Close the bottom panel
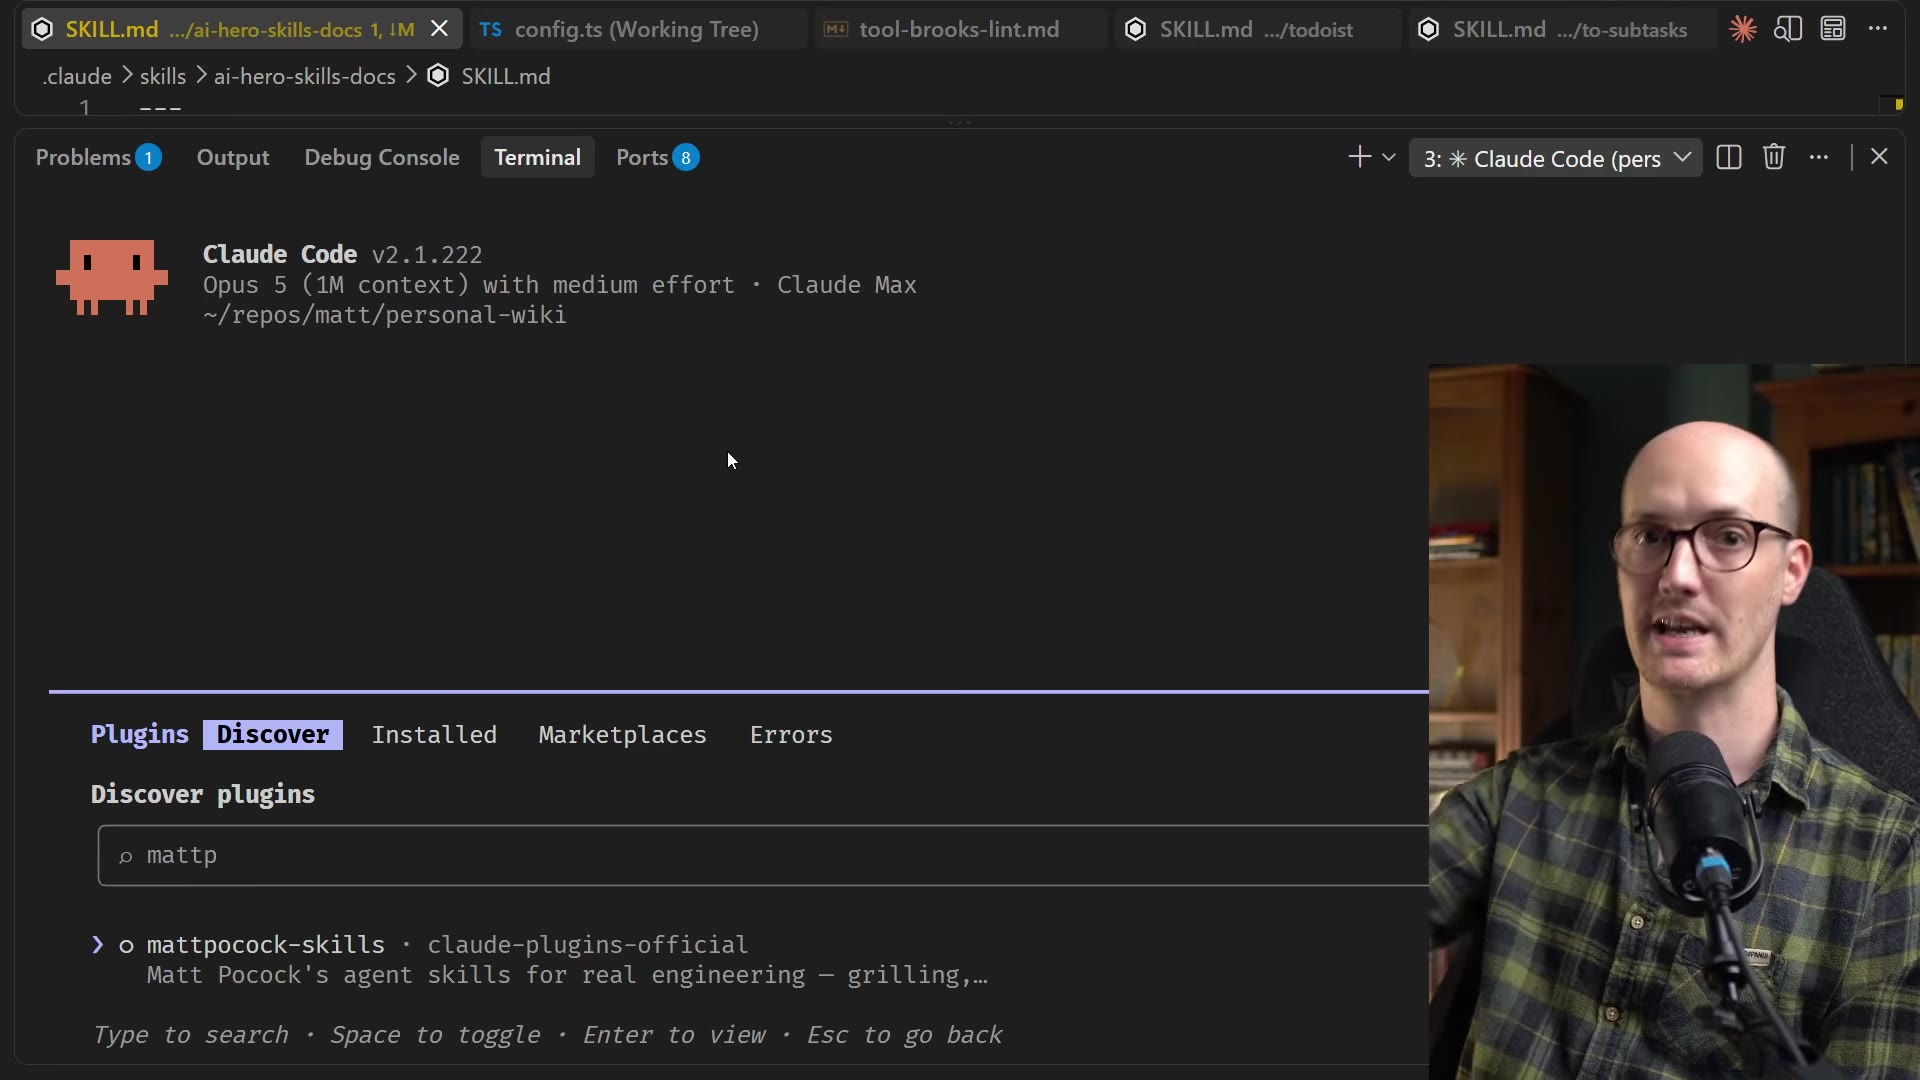 (1879, 157)
